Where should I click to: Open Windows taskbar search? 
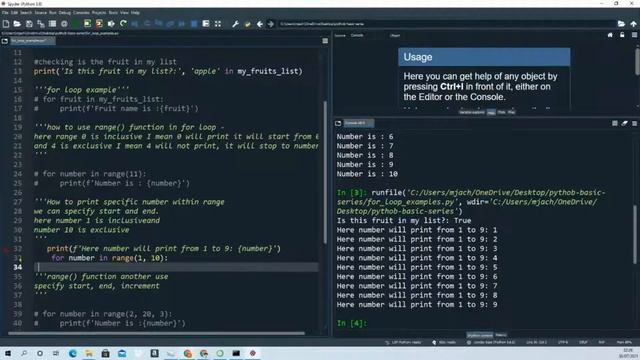coord(24,353)
